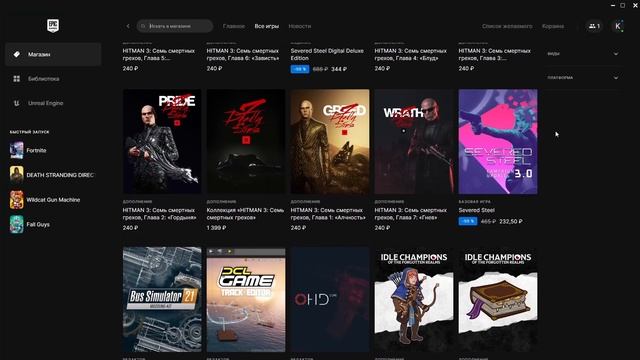Open the Библиотека library section

(x=53, y=79)
